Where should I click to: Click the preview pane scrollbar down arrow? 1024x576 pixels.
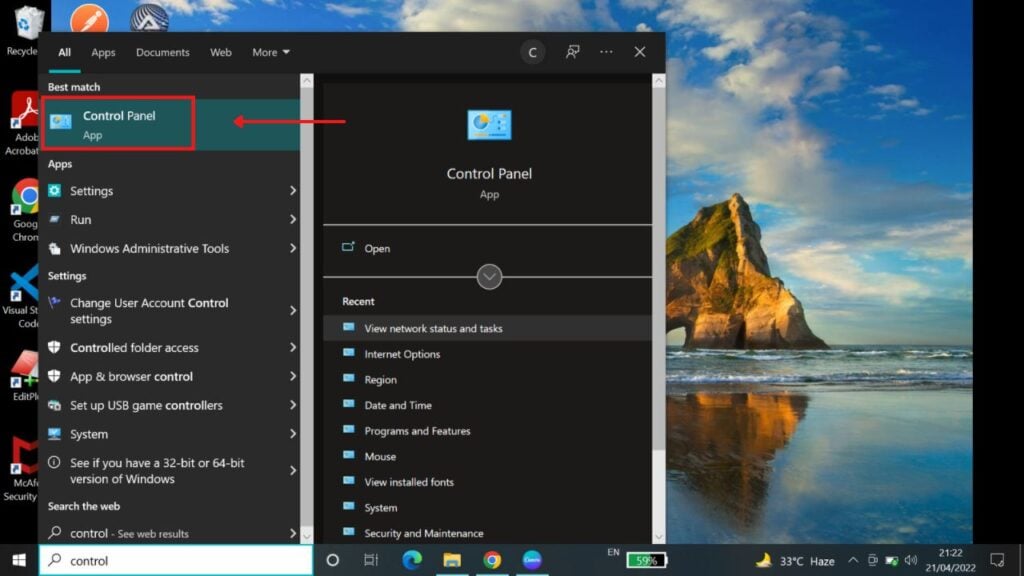(658, 537)
